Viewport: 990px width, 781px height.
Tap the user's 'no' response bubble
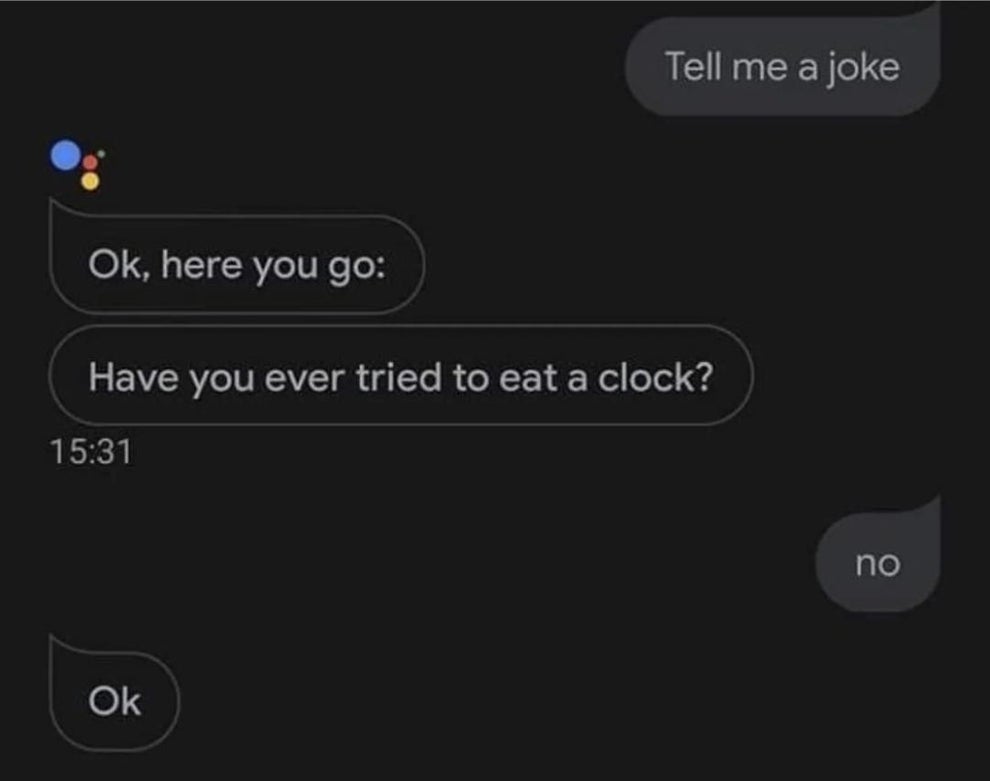pyautogui.click(x=876, y=563)
